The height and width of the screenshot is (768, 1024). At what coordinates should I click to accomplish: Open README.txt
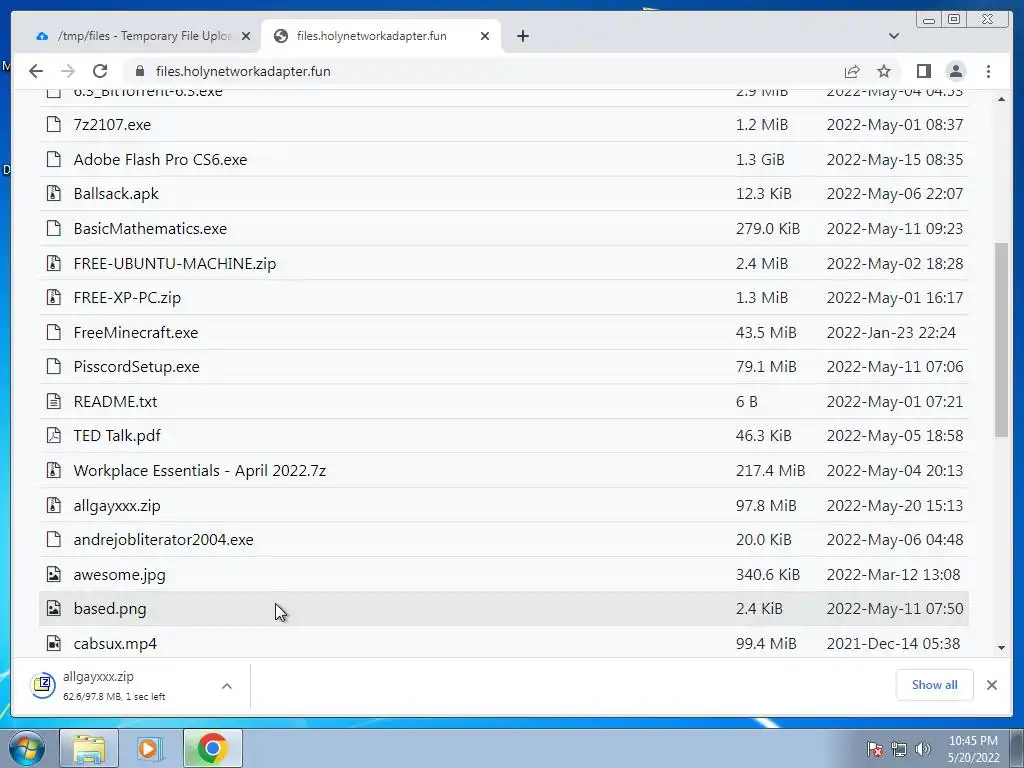pos(115,401)
